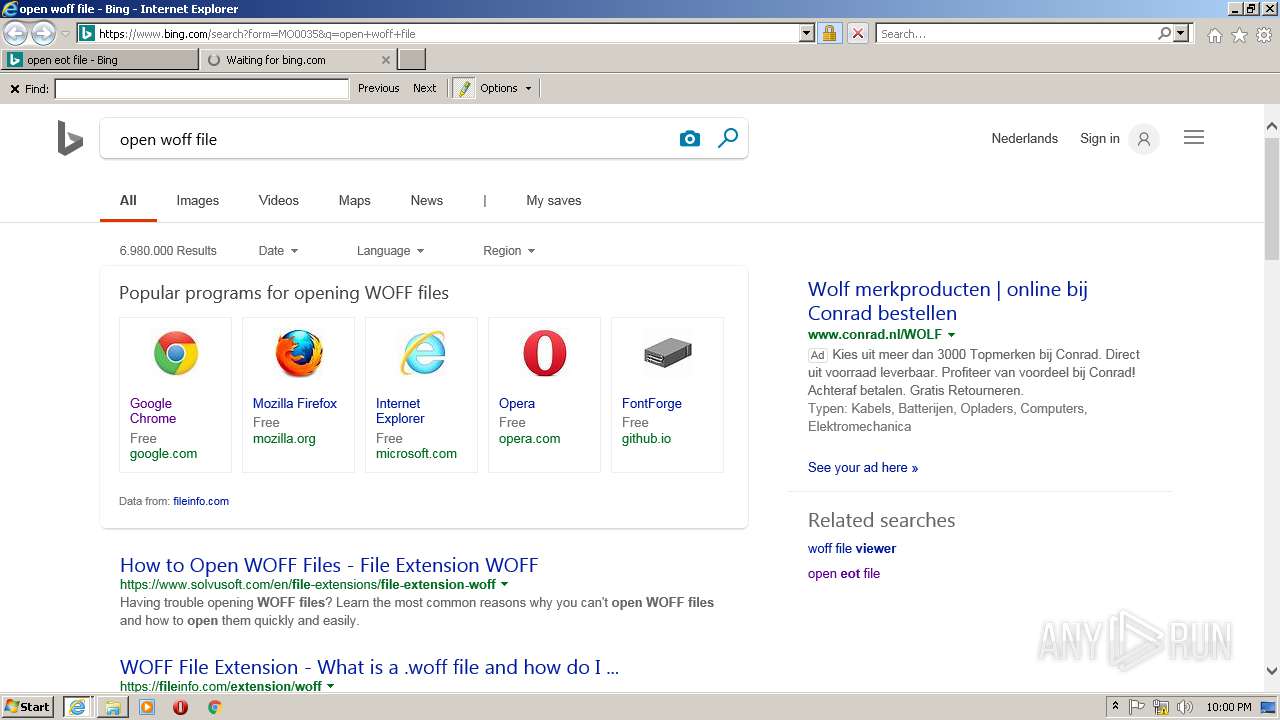Click the browser search magnifier icon
Image resolution: width=1280 pixels, height=720 pixels.
1164,33
